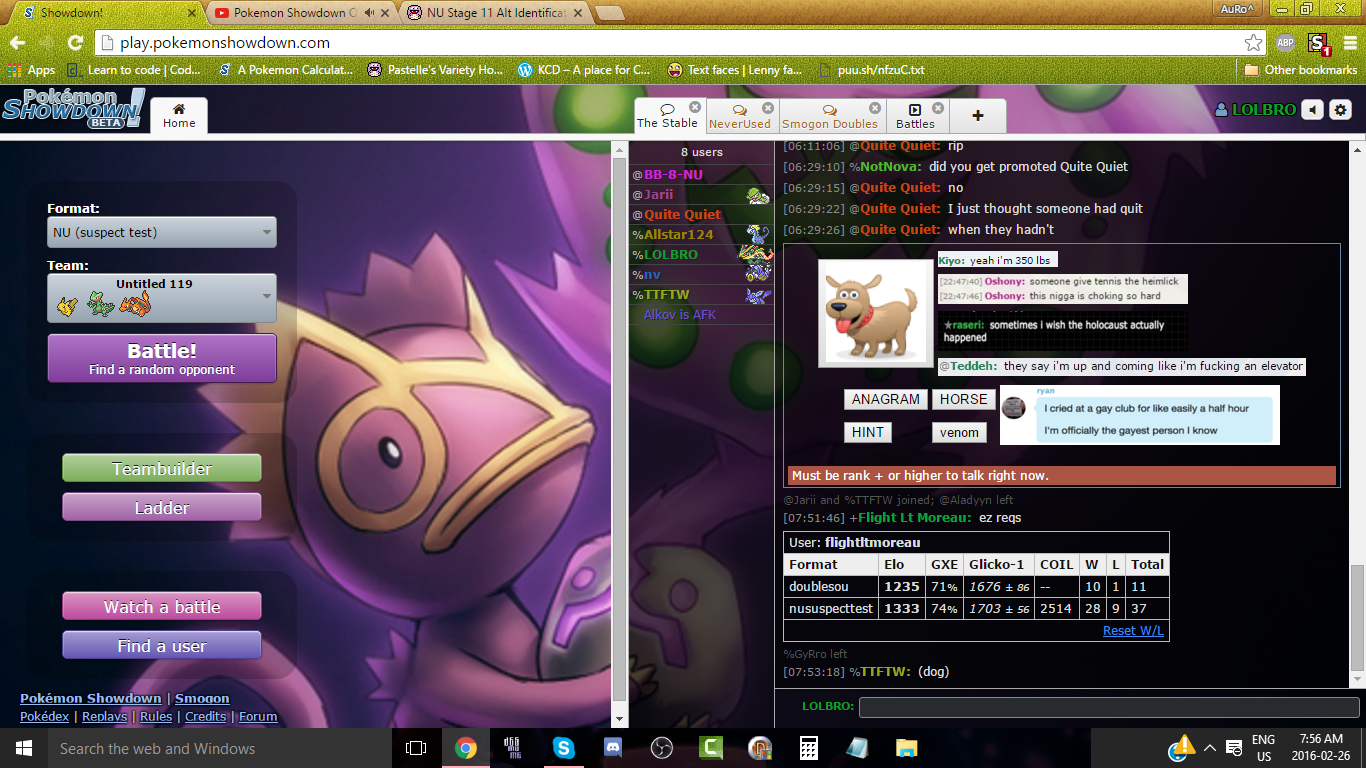This screenshot has width=1366, height=768.
Task: Open Credits link
Action: [206, 716]
